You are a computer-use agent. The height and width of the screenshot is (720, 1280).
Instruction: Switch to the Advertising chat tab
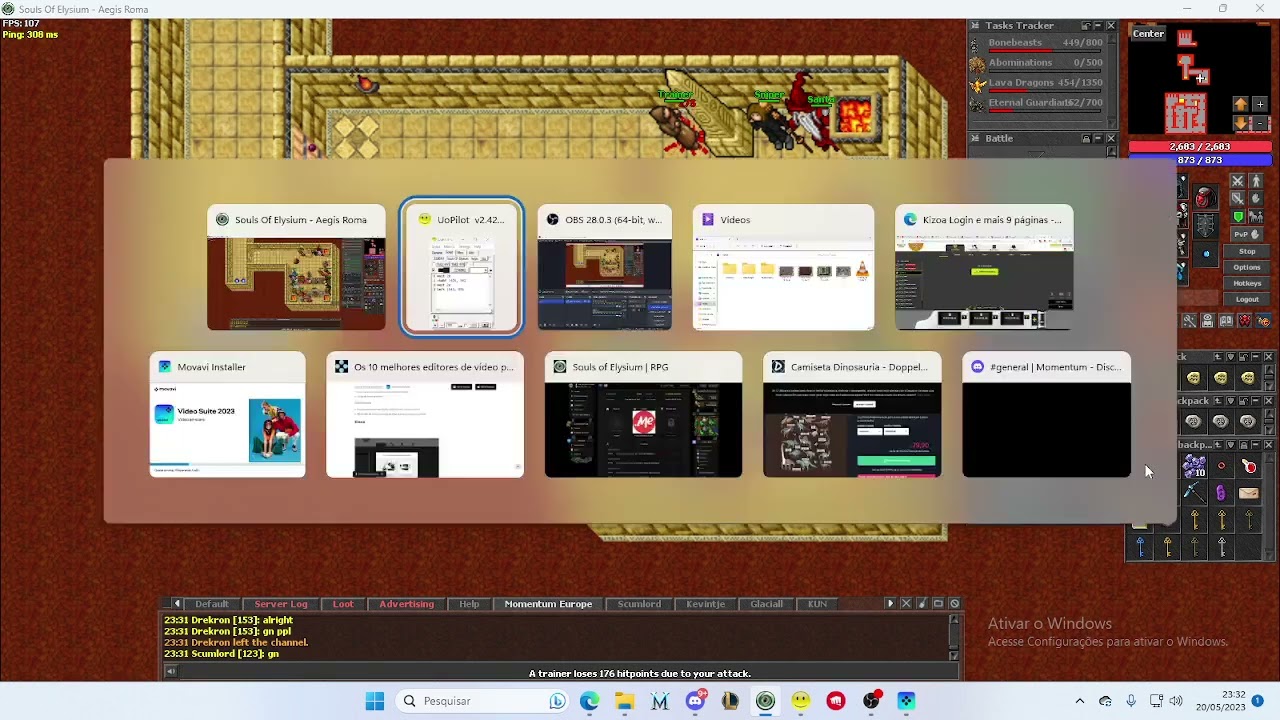click(x=406, y=604)
